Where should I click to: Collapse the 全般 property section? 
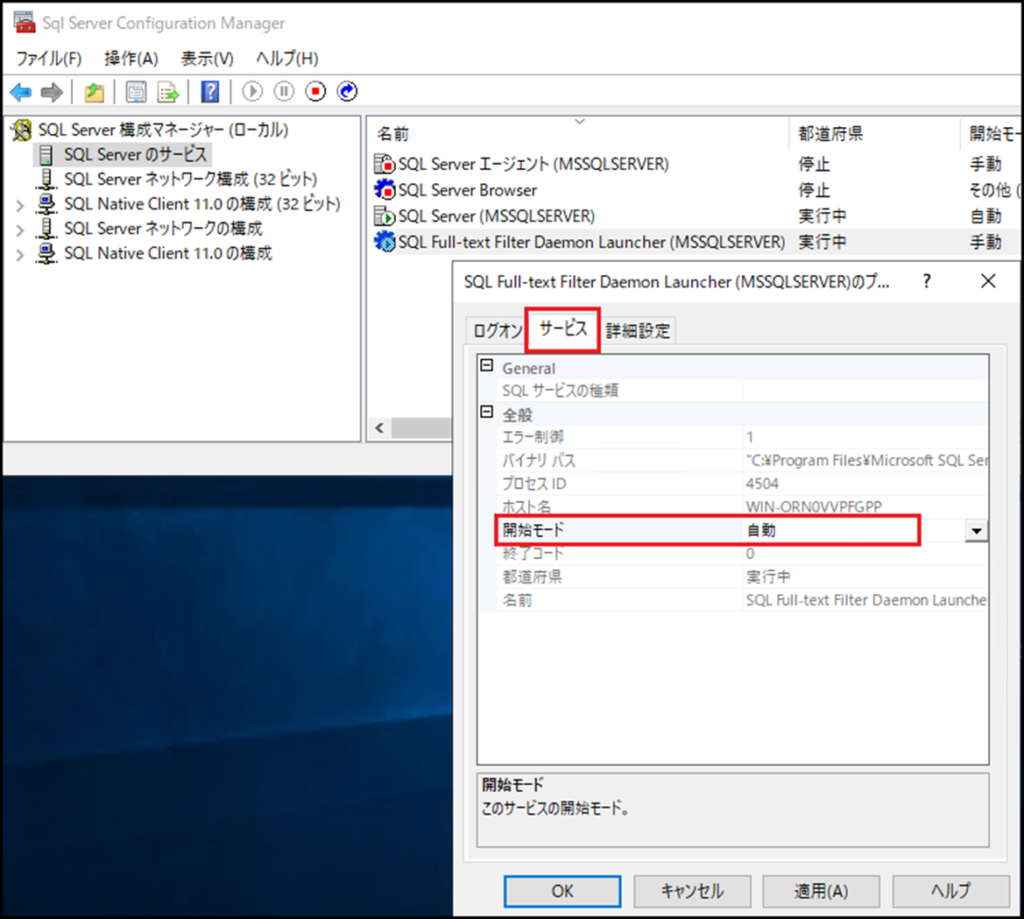pyautogui.click(x=487, y=412)
